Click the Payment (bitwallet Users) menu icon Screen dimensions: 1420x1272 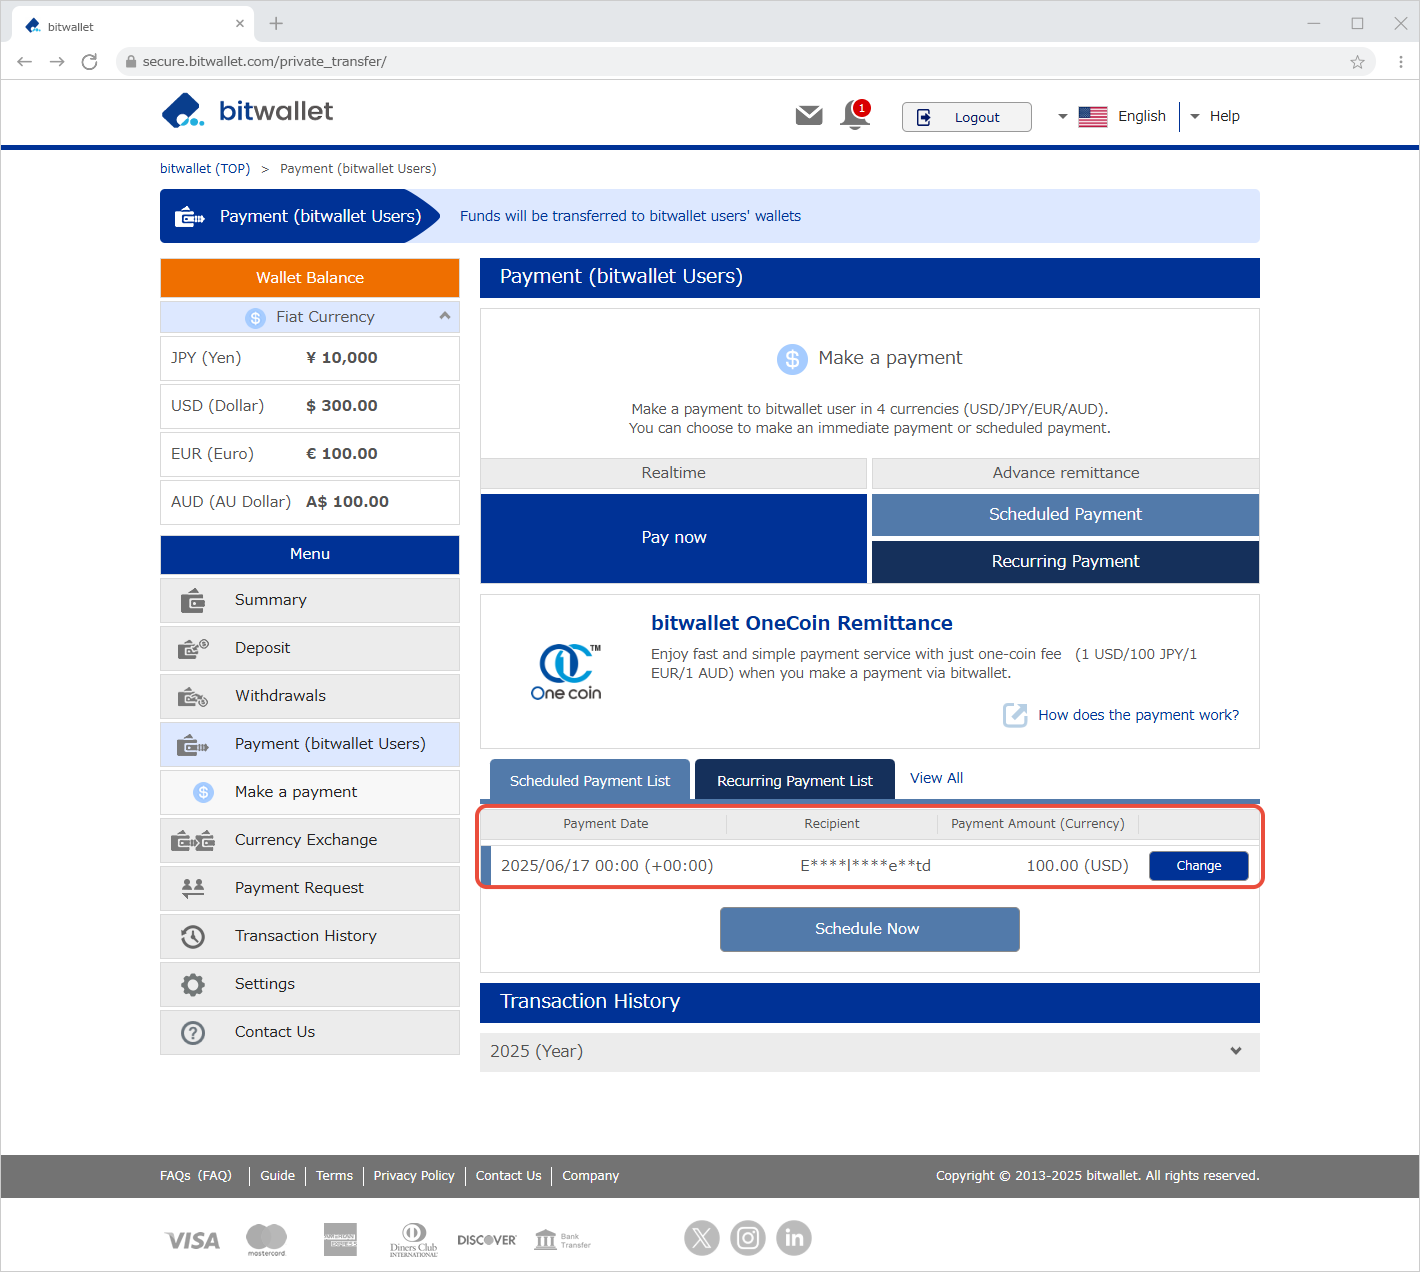[193, 744]
